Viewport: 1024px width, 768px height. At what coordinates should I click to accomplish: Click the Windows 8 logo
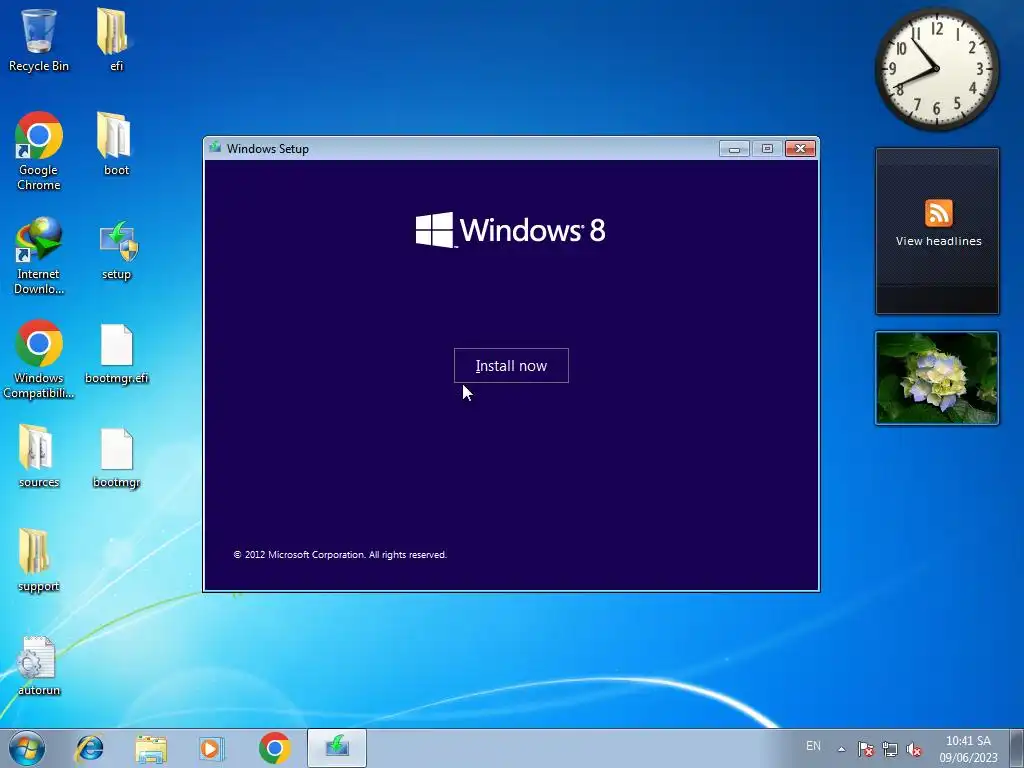pos(511,230)
